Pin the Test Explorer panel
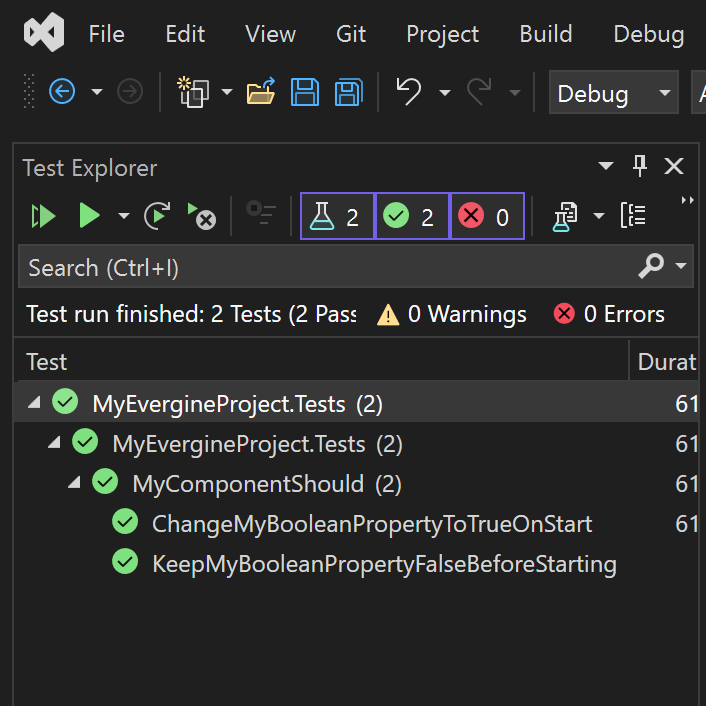Image resolution: width=706 pixels, height=706 pixels. (x=641, y=167)
